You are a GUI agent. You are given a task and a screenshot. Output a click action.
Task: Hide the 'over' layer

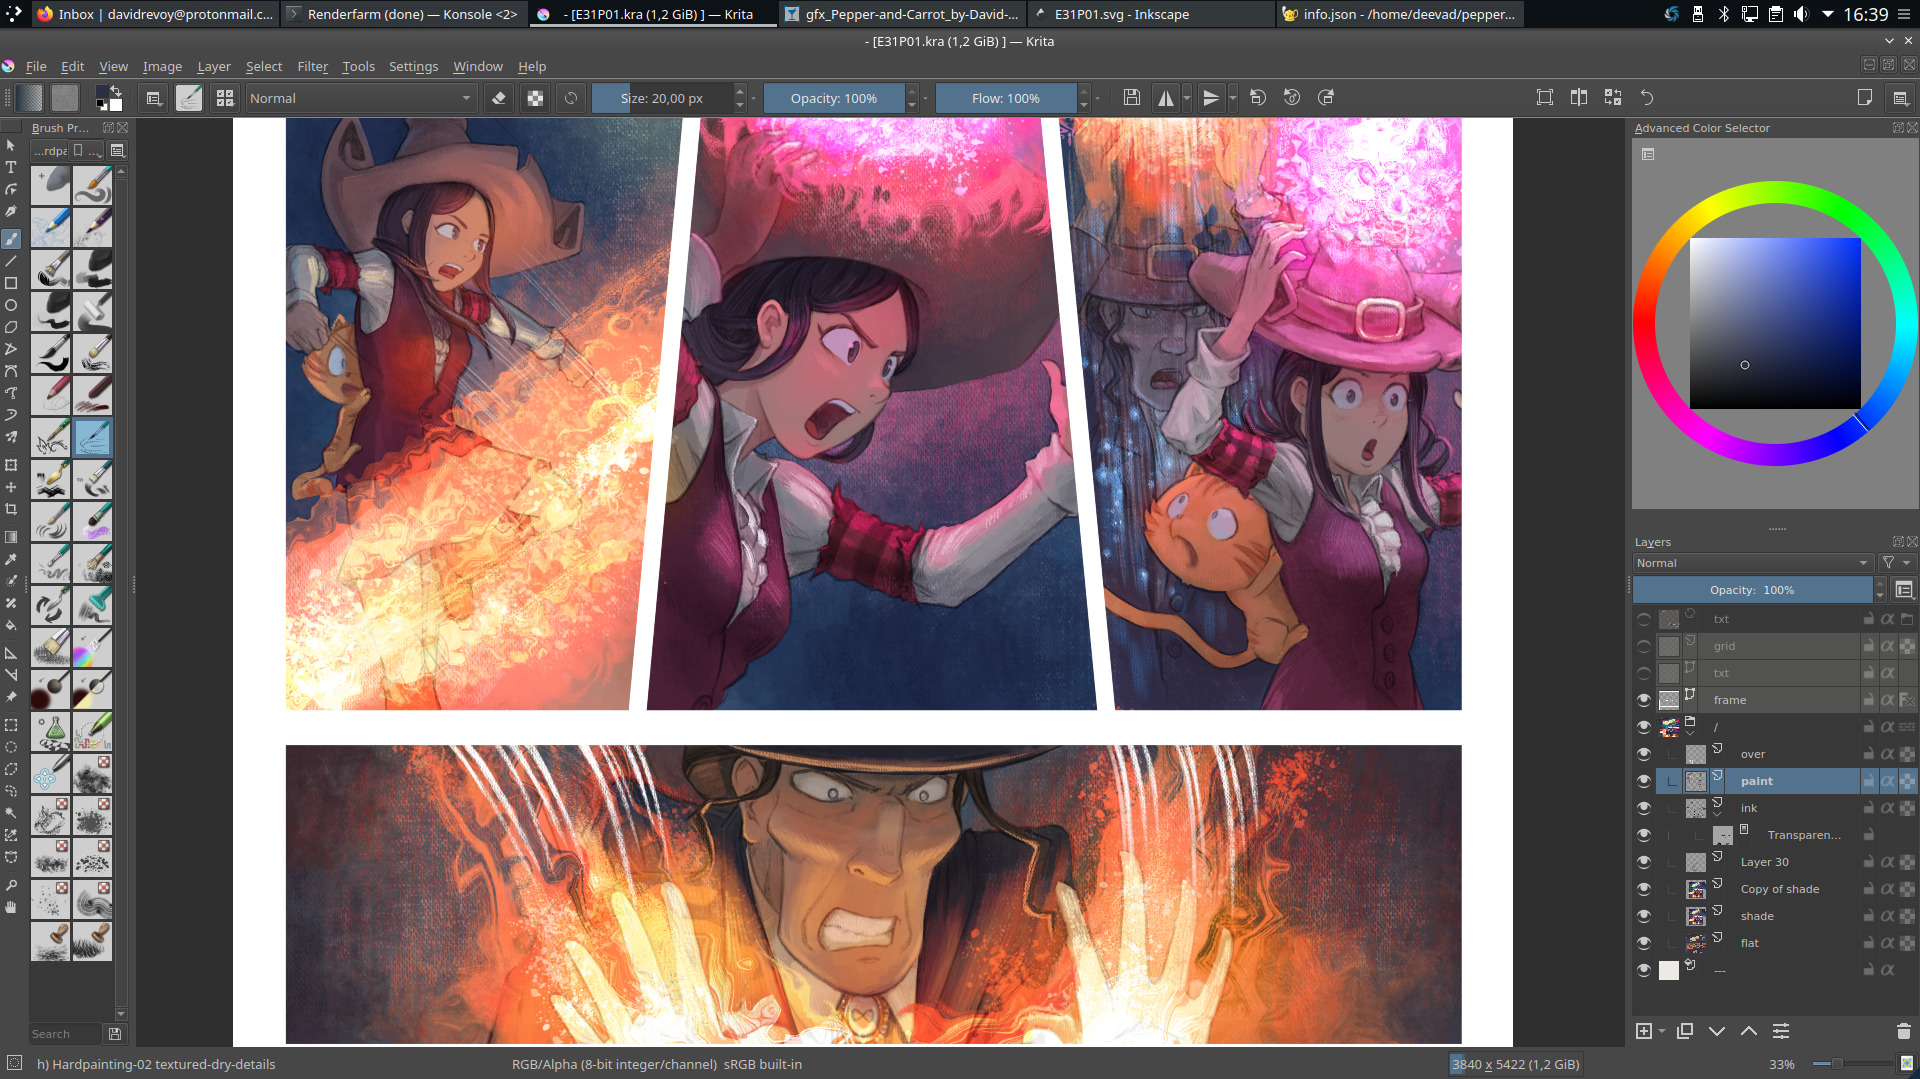coord(1644,754)
